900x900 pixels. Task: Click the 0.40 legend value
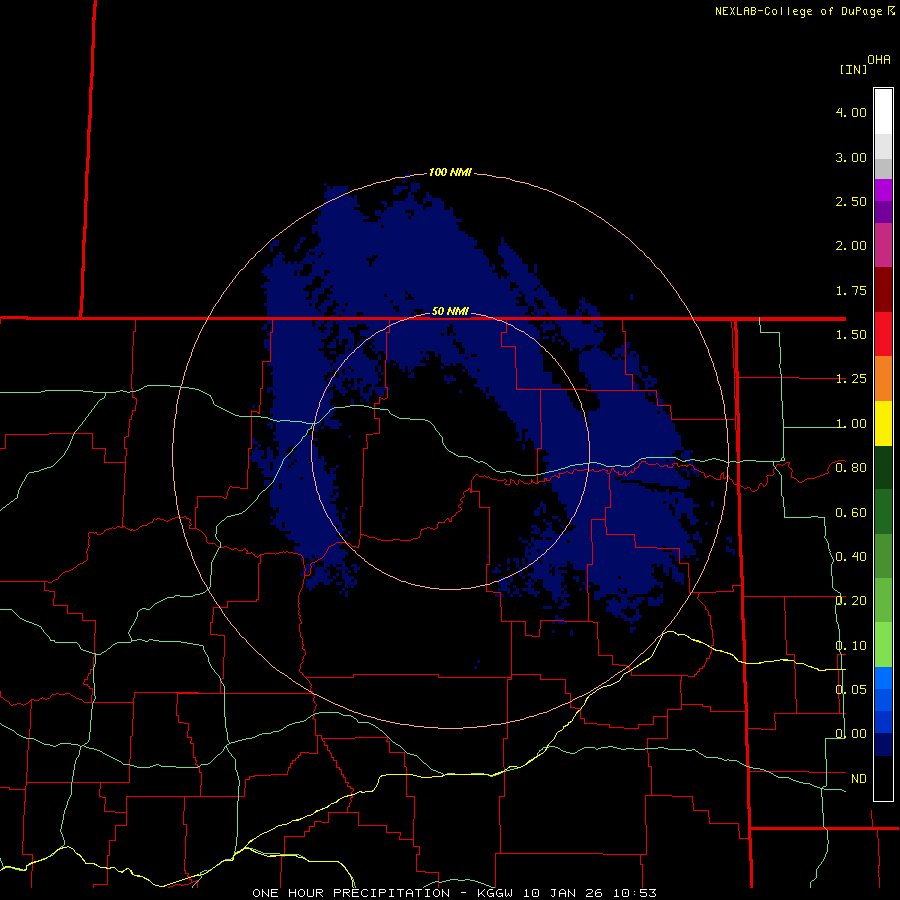[851, 557]
